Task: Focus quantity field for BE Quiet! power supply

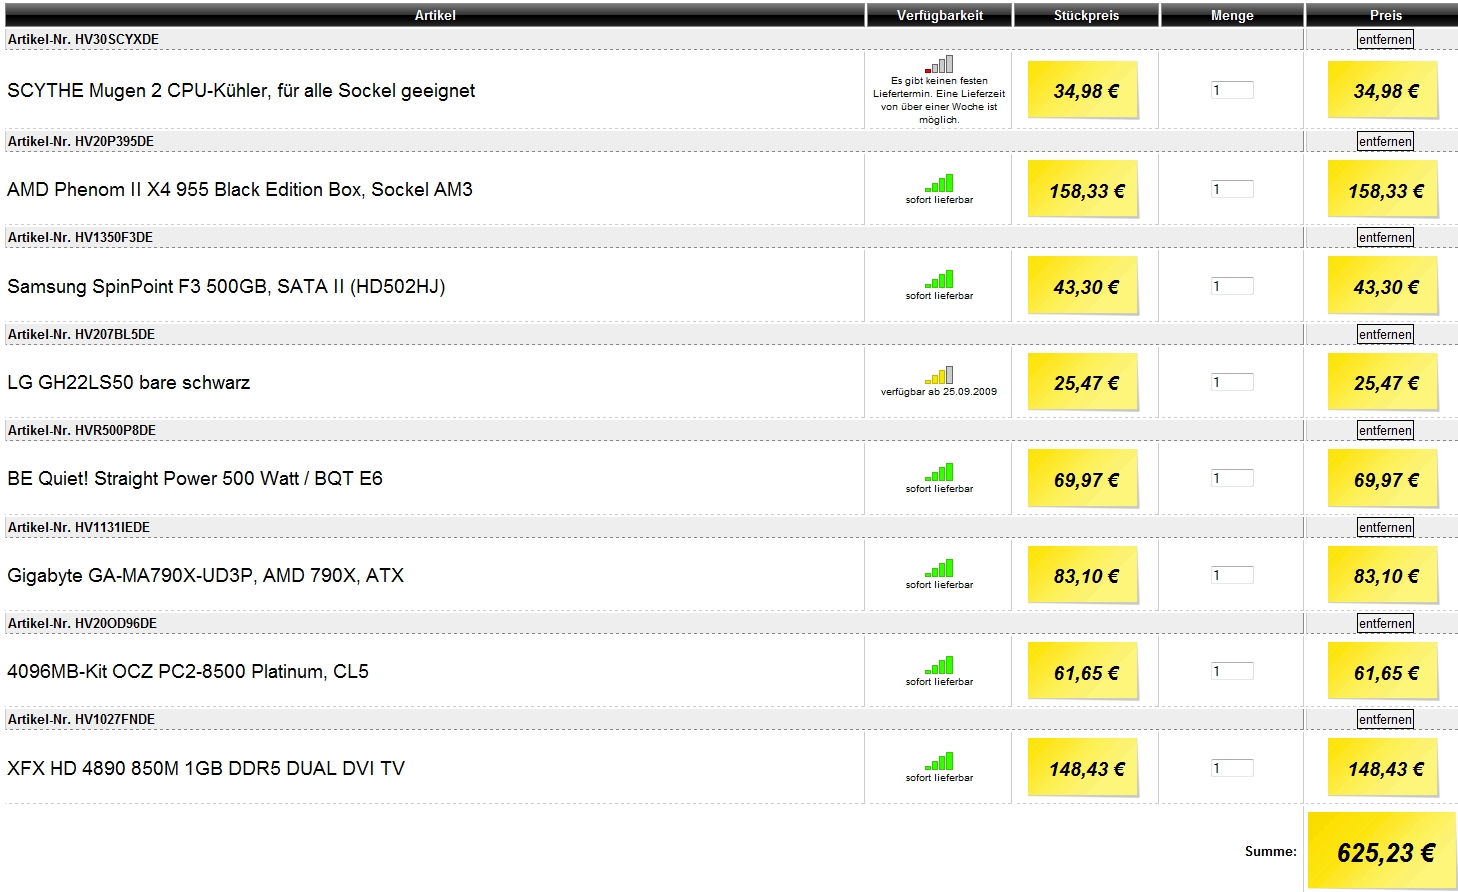Action: 1232,478
